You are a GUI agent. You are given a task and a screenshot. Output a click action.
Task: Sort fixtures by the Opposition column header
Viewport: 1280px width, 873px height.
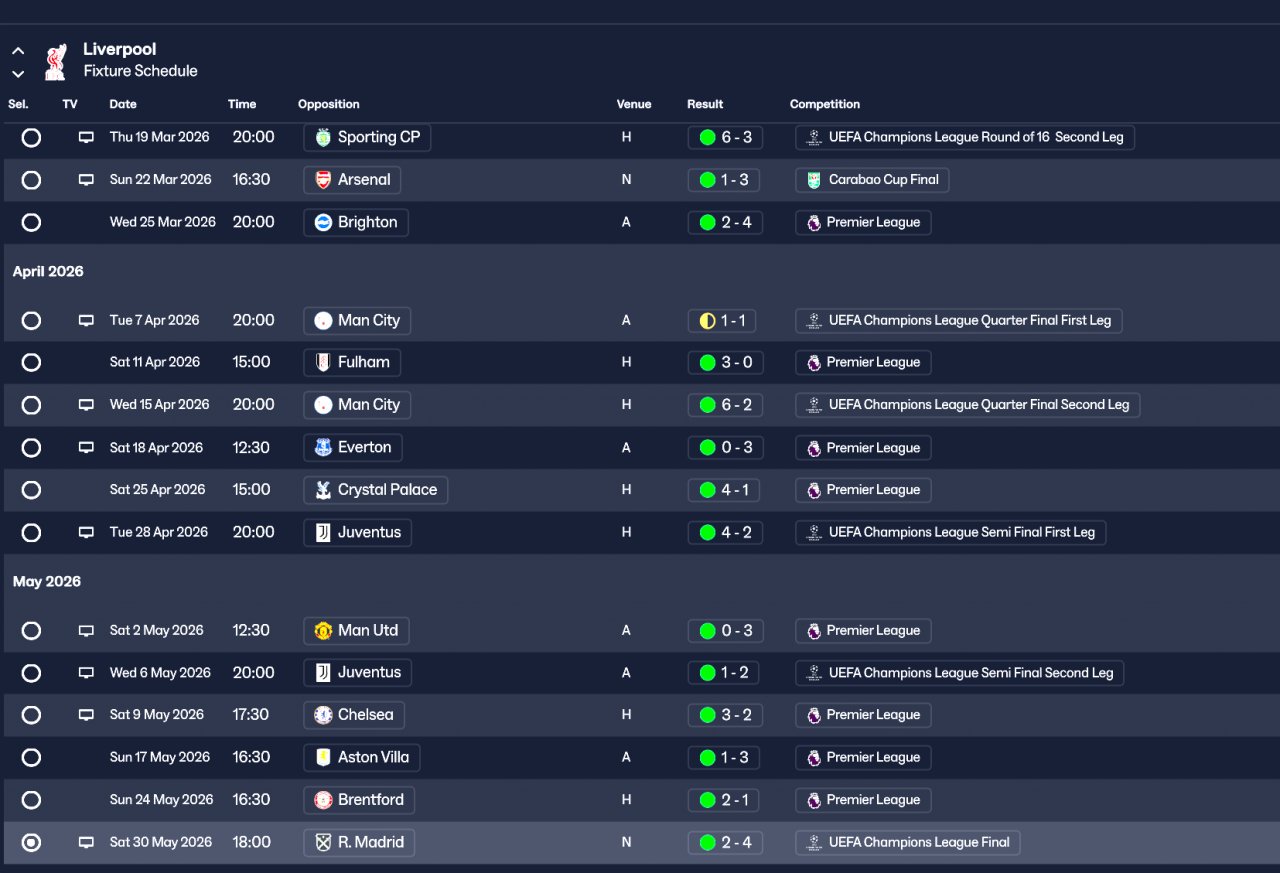click(329, 104)
